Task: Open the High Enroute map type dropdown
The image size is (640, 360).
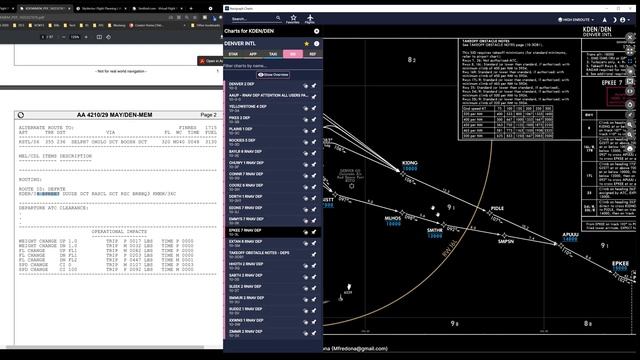Action: coord(576,20)
